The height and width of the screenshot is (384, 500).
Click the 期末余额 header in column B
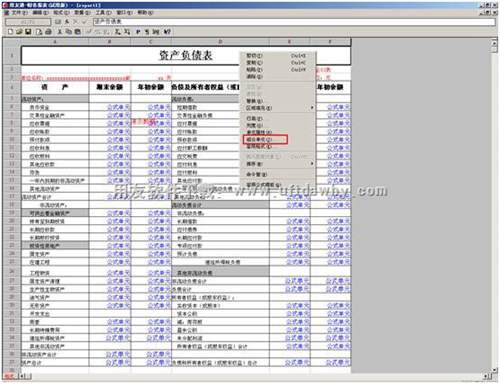click(x=110, y=87)
